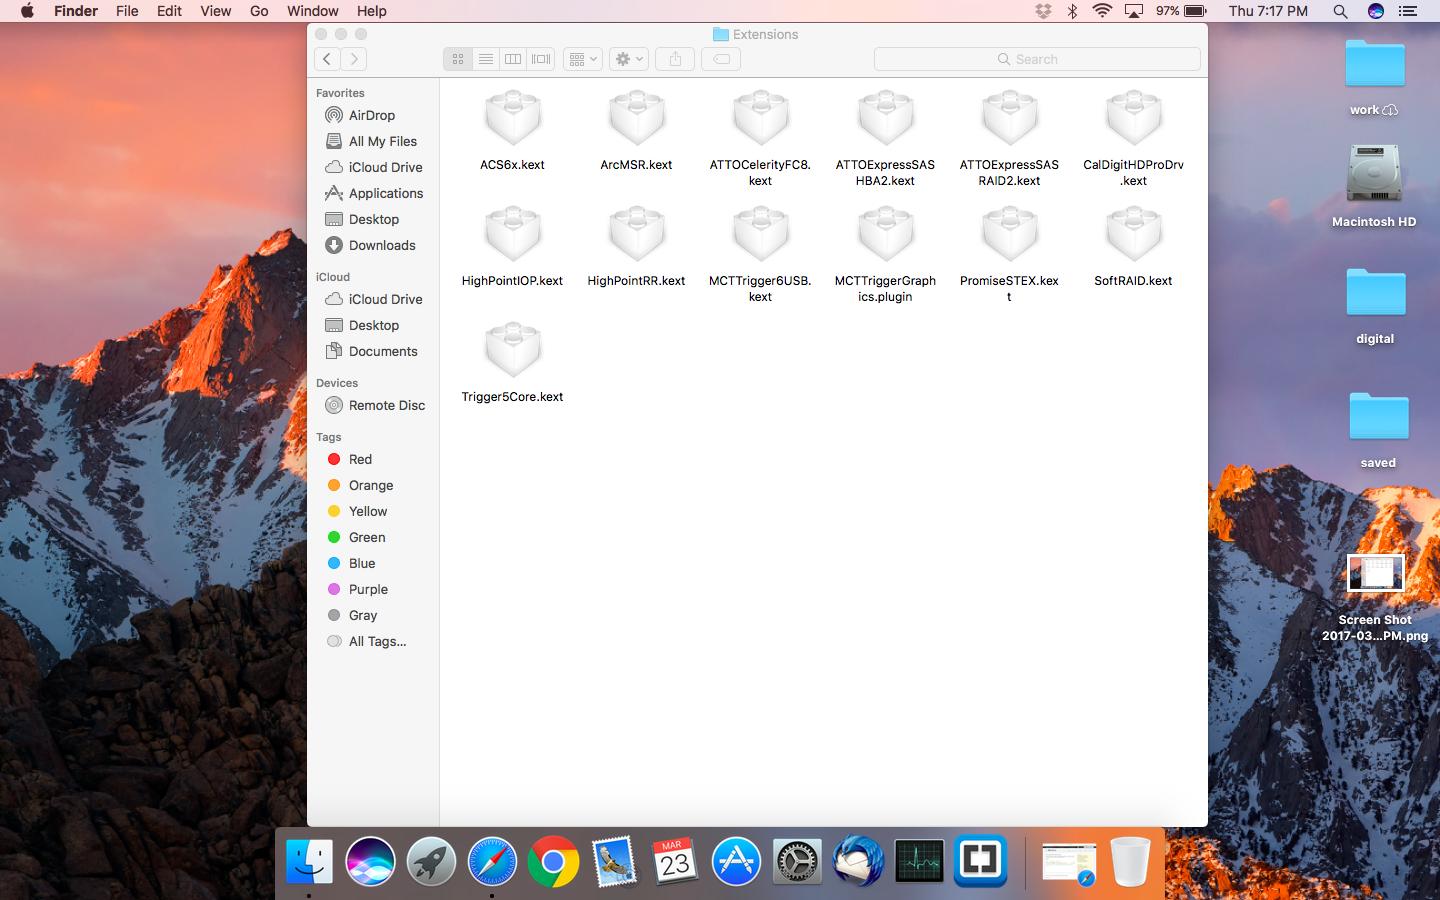This screenshot has height=900, width=1440.
Task: Open Spotlight search in the menu bar
Action: (x=1340, y=11)
